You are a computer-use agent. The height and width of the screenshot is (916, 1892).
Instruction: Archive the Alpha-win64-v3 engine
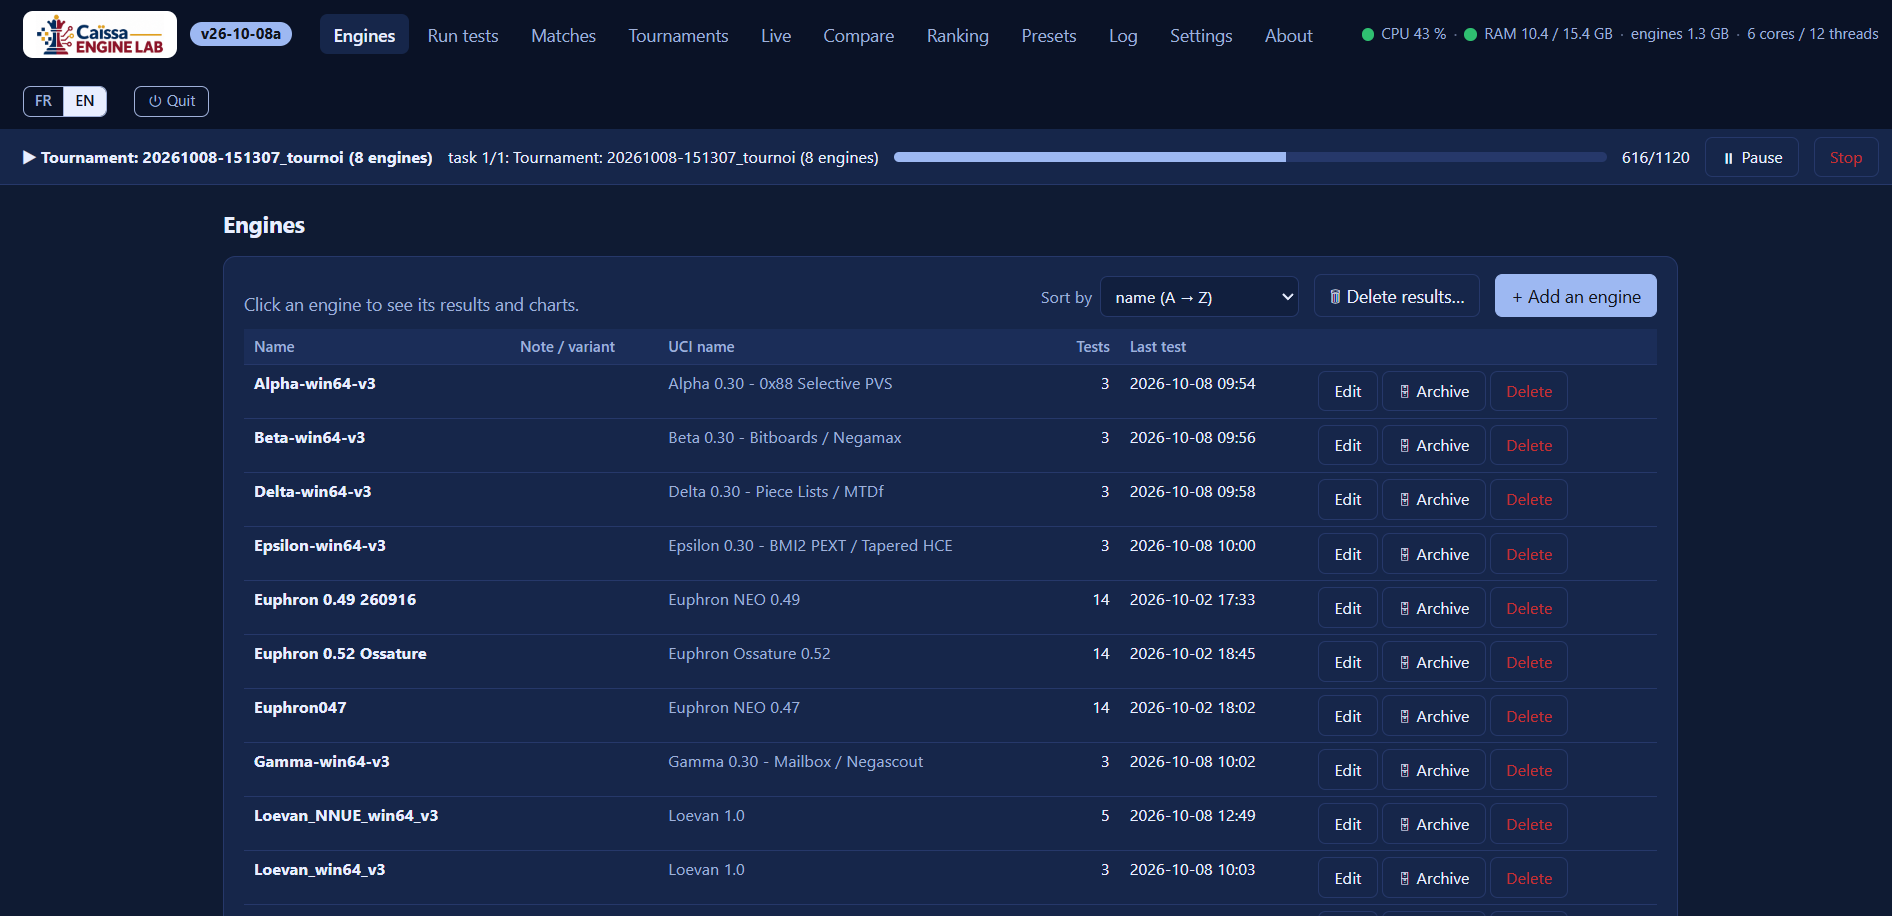[x=1434, y=391]
